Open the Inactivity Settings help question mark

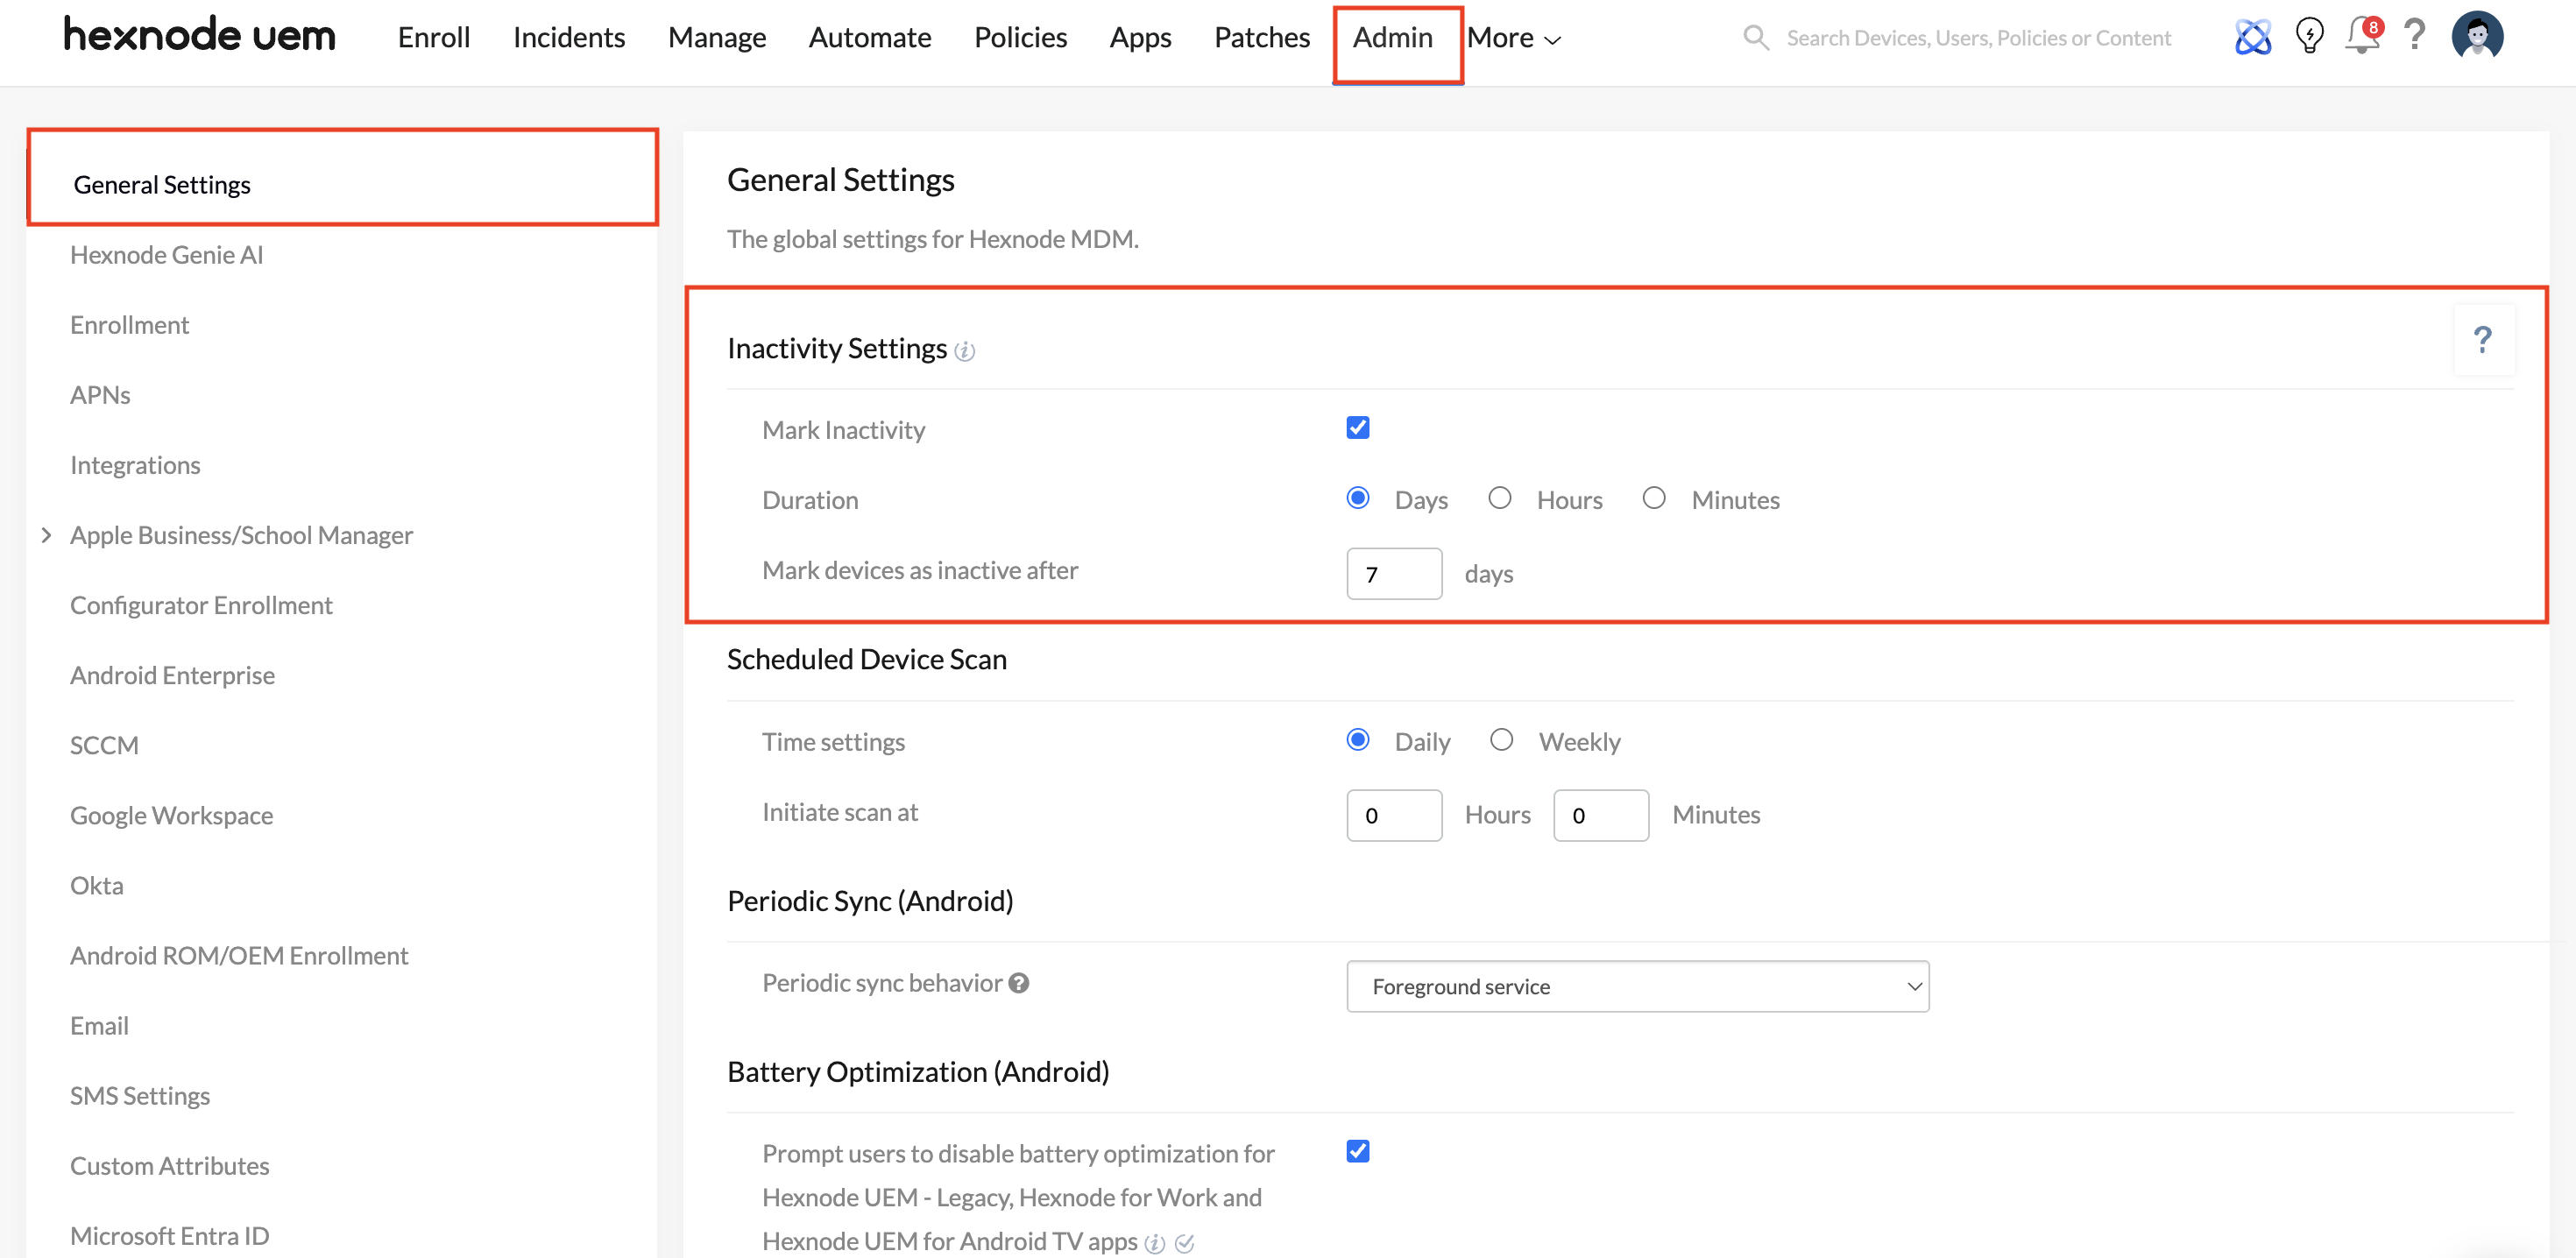2482,340
